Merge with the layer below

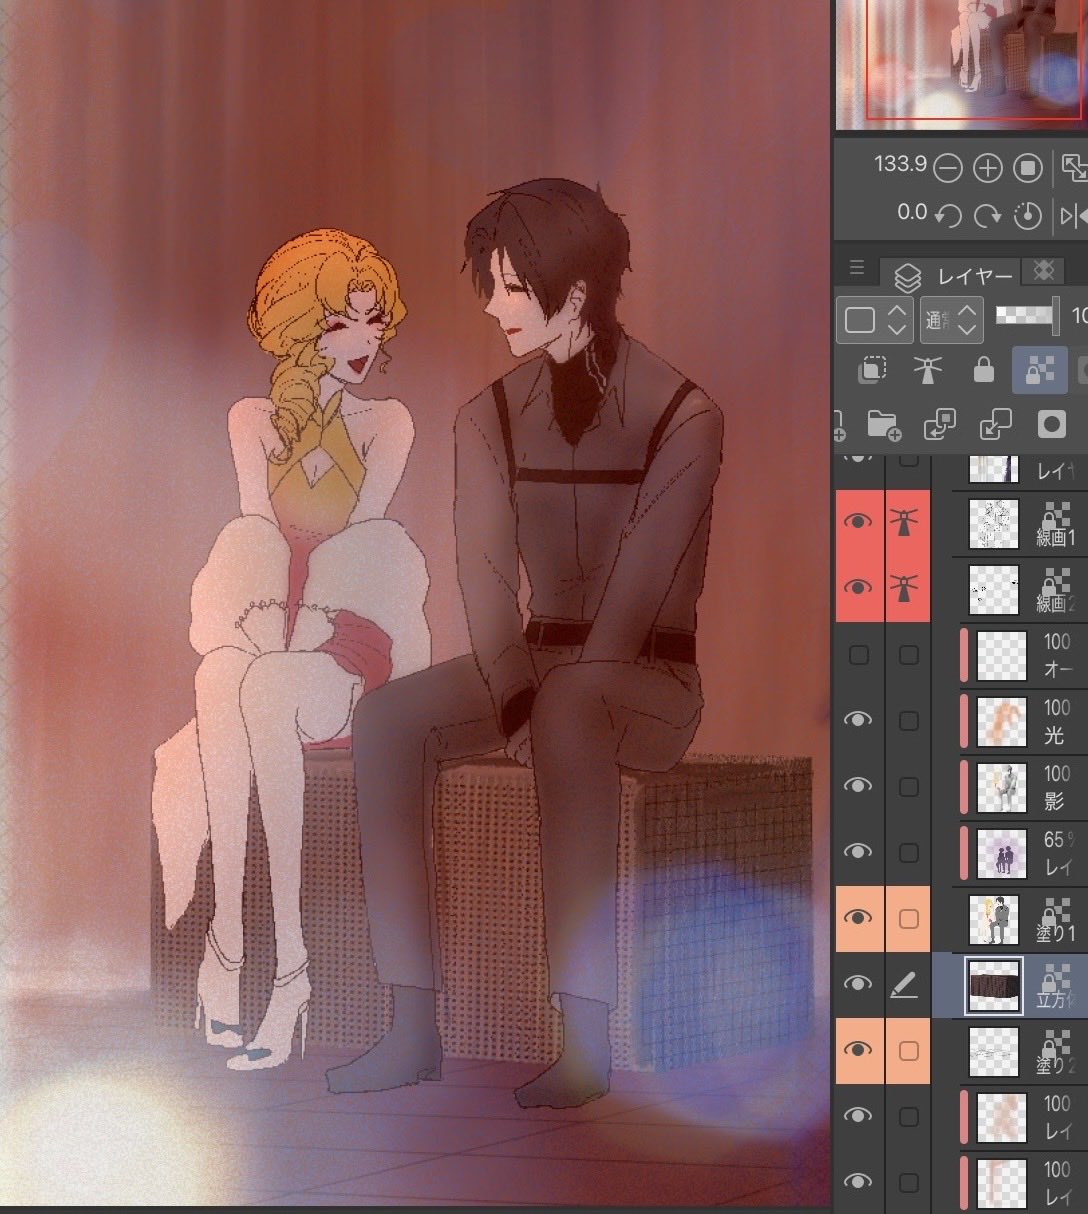coord(995,425)
